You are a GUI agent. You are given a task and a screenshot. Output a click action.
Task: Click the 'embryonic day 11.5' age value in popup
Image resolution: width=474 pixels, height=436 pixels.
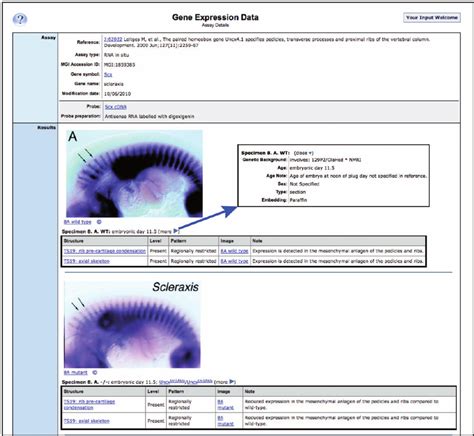pos(312,168)
